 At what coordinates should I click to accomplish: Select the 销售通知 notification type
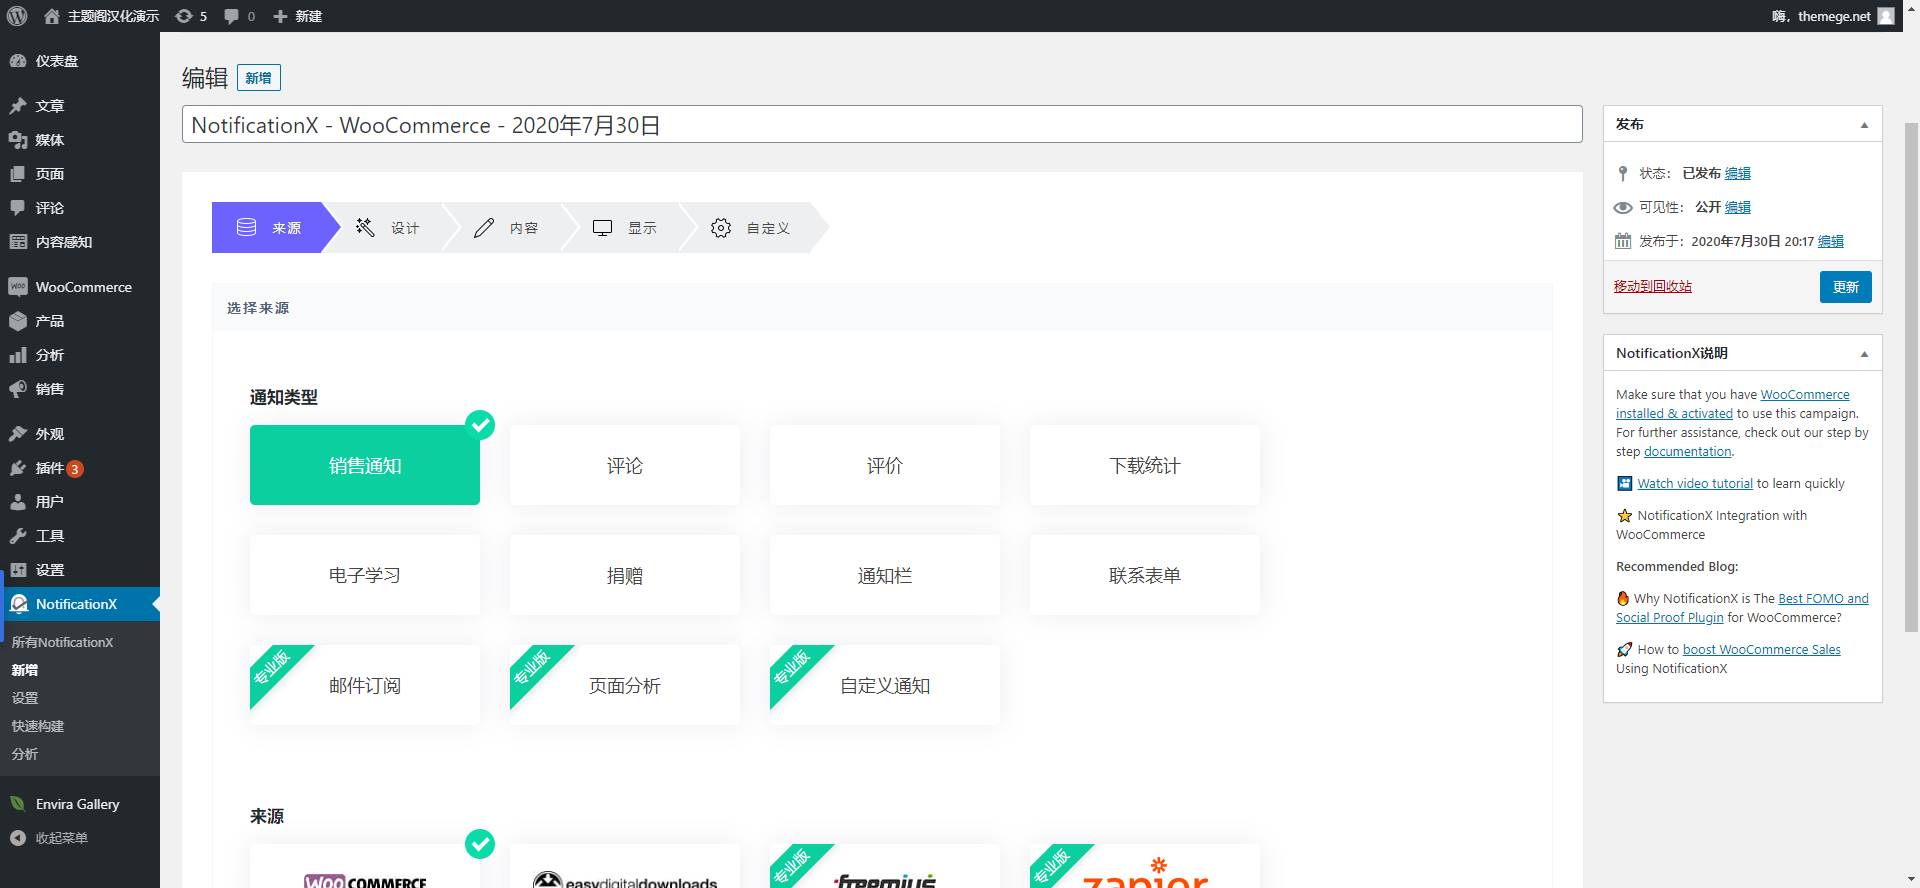coord(365,465)
